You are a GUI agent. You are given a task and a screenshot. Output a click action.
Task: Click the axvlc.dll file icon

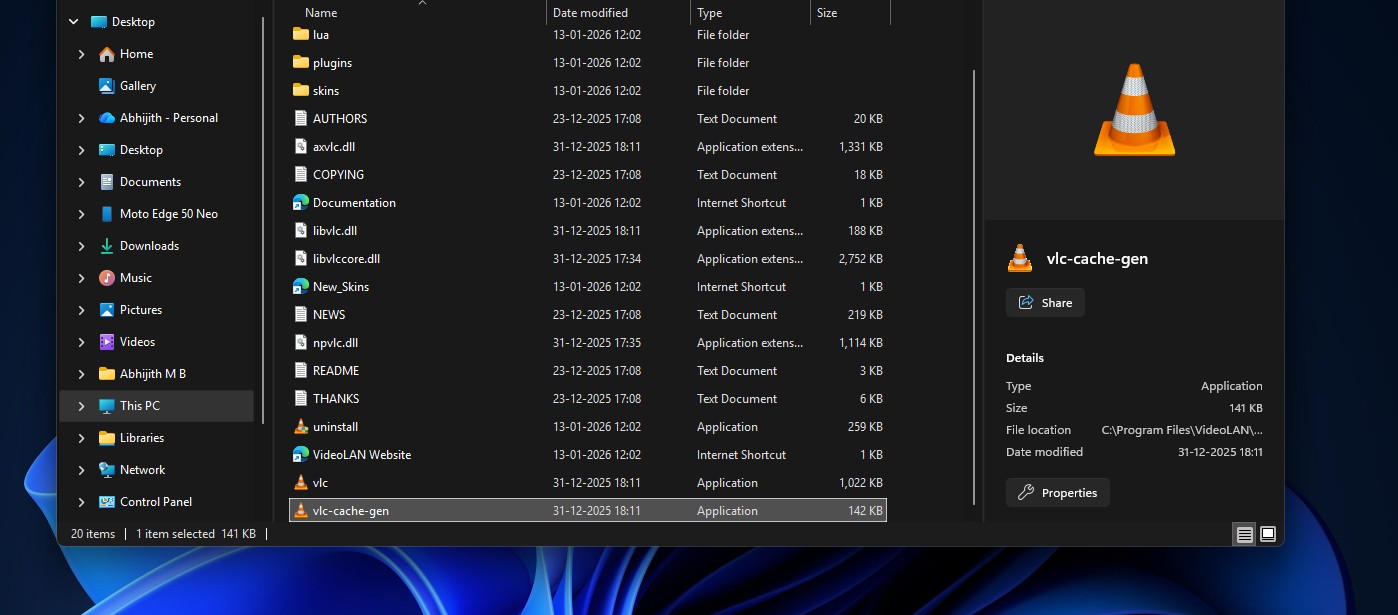(x=301, y=146)
